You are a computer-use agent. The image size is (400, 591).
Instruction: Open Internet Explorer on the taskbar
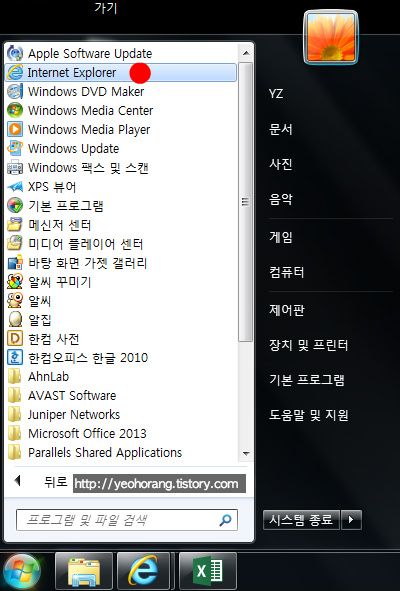click(x=143, y=571)
